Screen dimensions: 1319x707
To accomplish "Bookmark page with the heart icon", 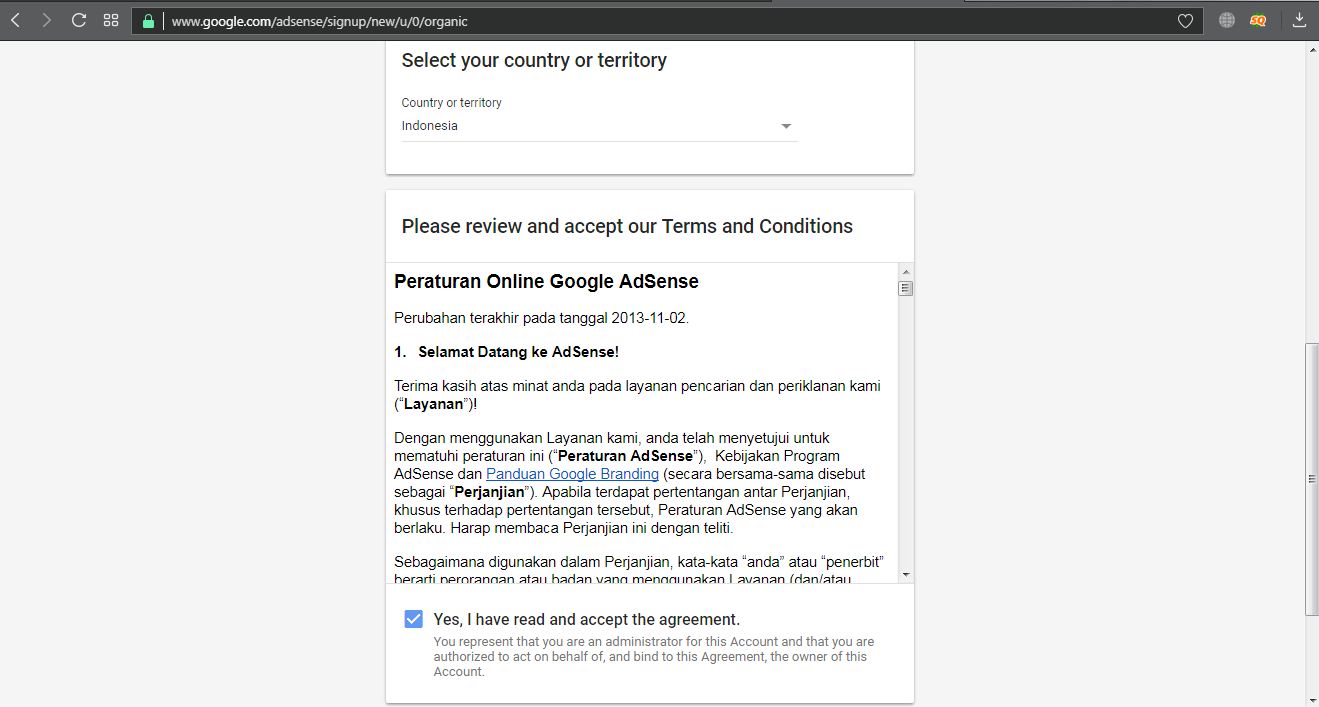I will [x=1185, y=21].
